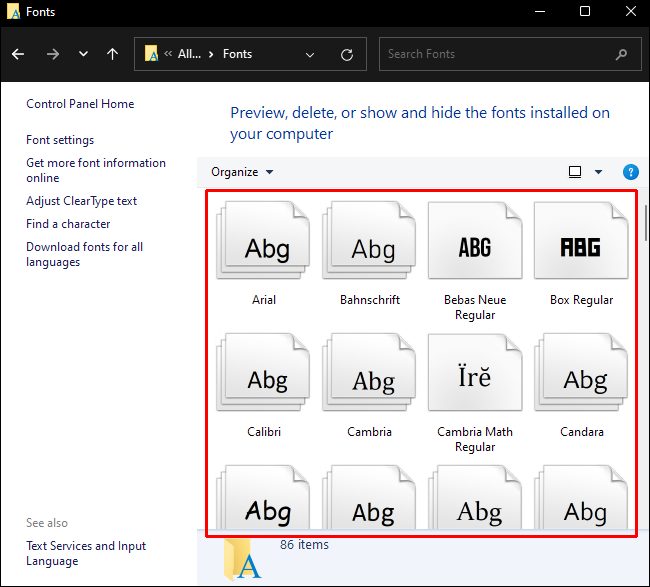Open Font settings link
Screen dimensions: 650x587
[x=60, y=140]
